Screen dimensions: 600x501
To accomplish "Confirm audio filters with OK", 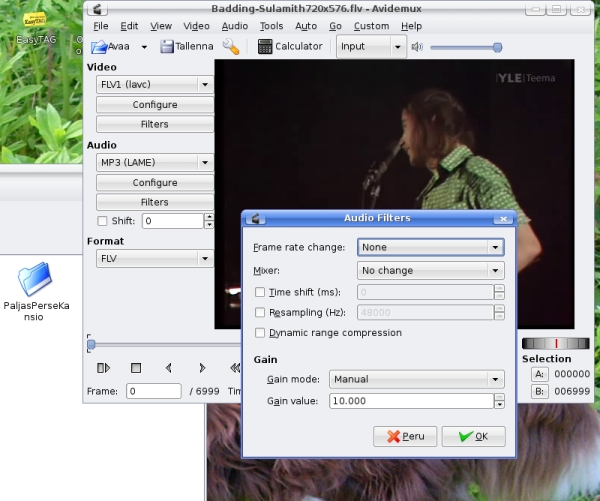I will tap(474, 436).
